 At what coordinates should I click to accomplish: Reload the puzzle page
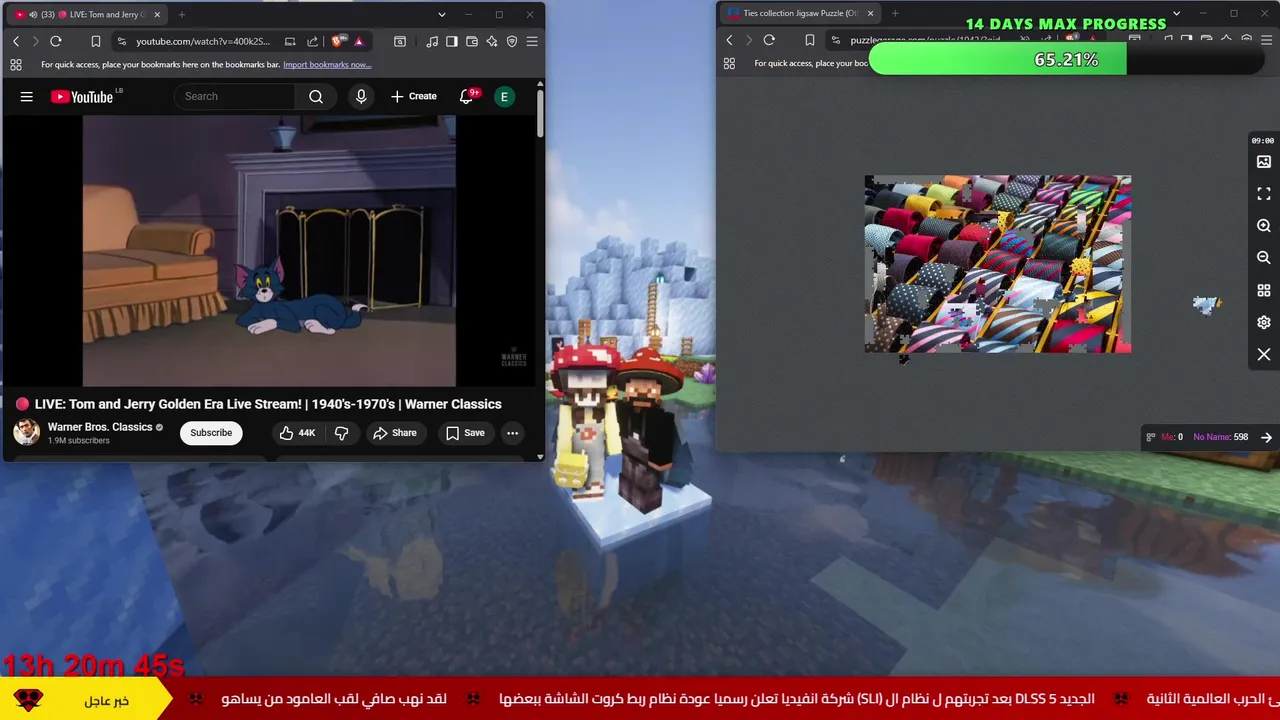(769, 40)
